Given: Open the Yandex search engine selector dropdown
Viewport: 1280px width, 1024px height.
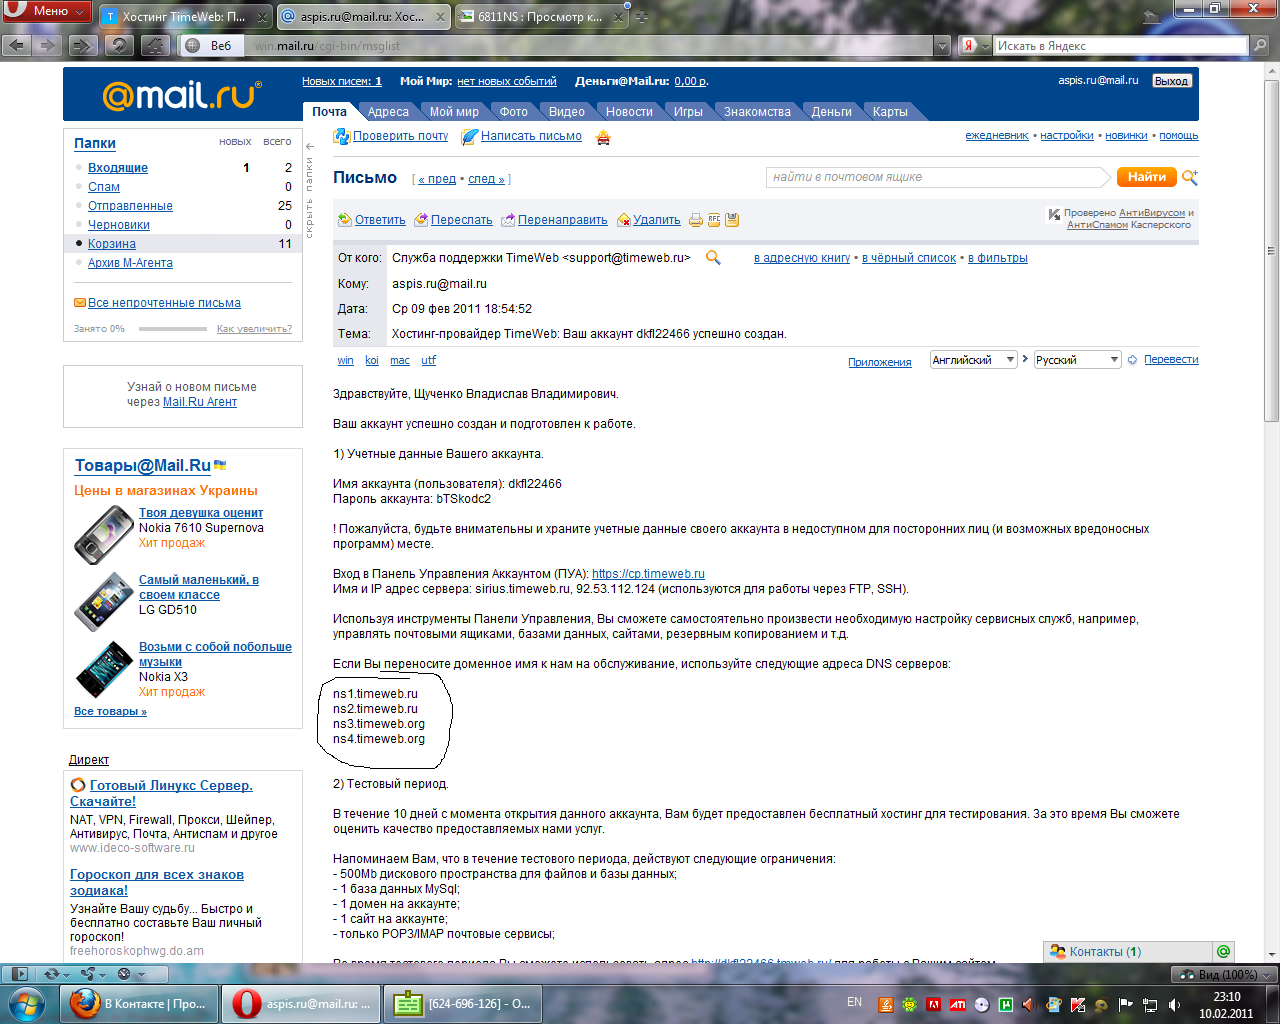Looking at the screenshot, I should click(976, 46).
